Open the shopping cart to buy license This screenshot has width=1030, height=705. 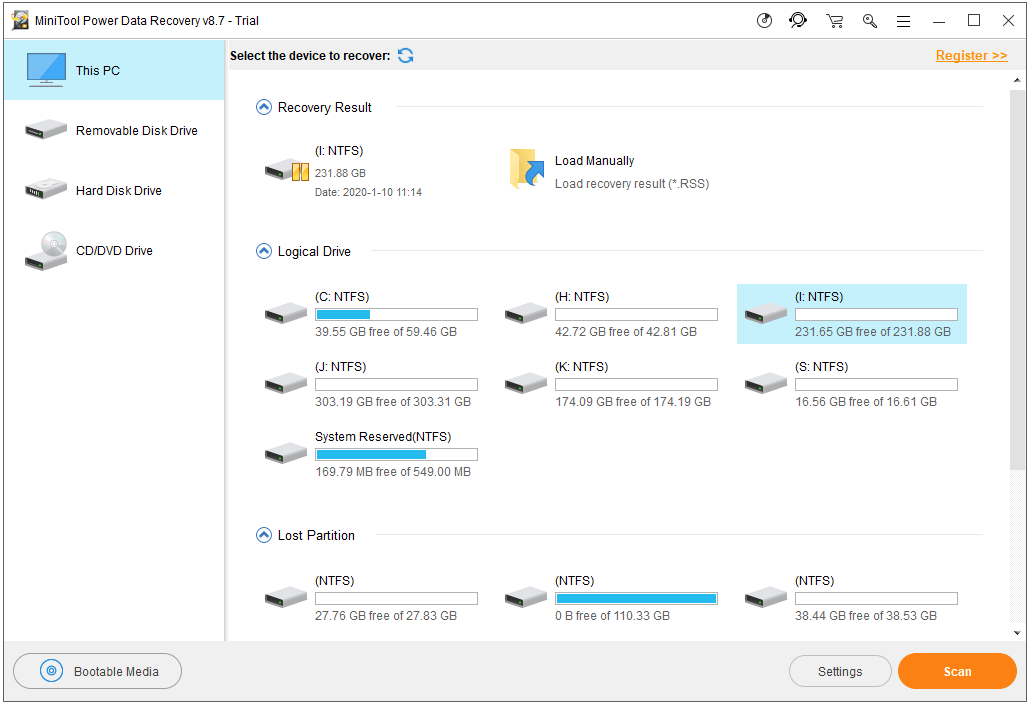833,20
